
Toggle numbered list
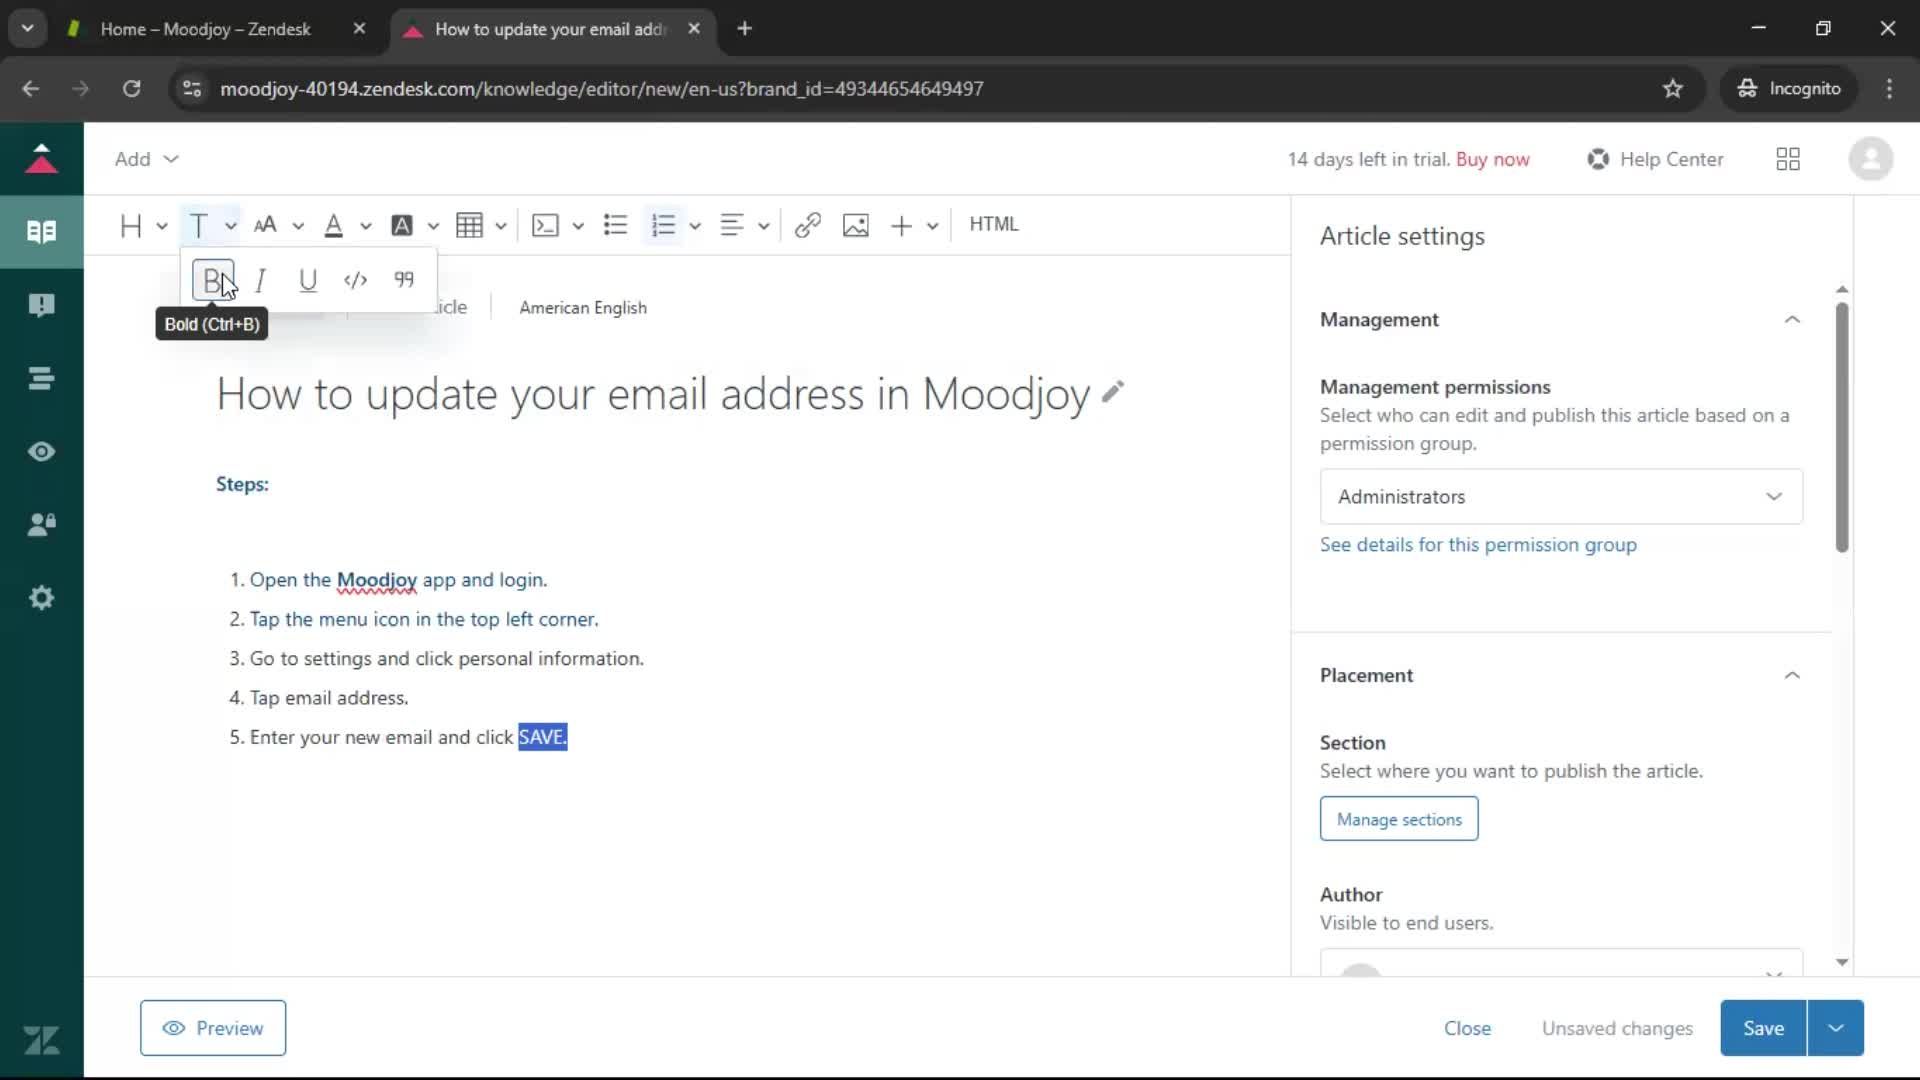click(664, 226)
